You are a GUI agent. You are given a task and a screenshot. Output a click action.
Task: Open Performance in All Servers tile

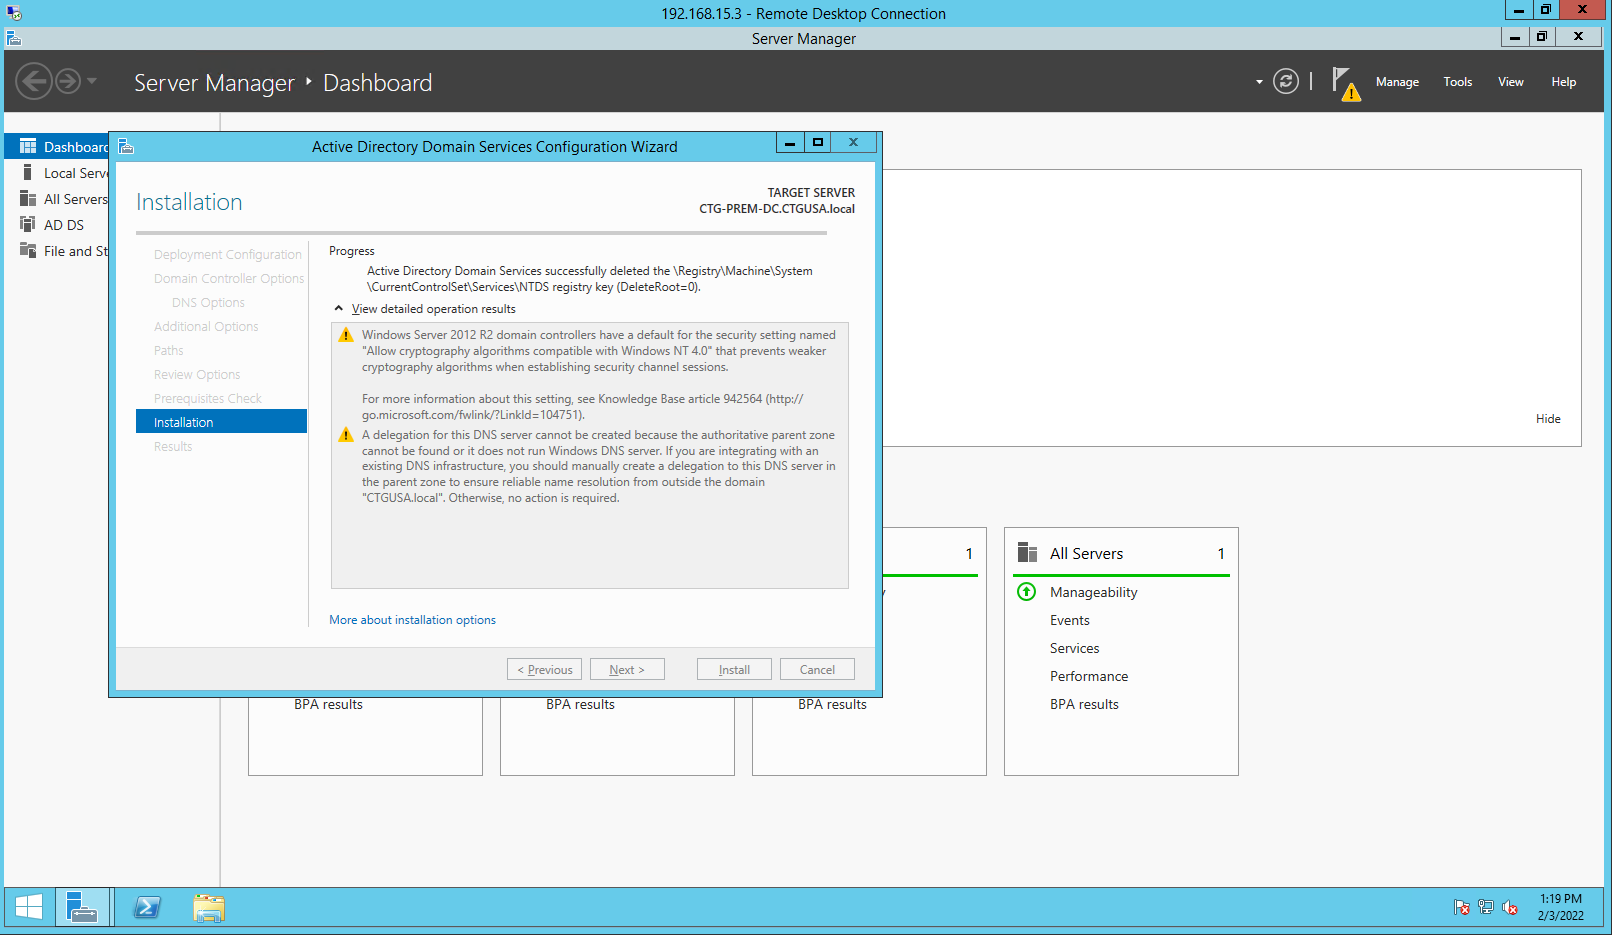point(1089,676)
